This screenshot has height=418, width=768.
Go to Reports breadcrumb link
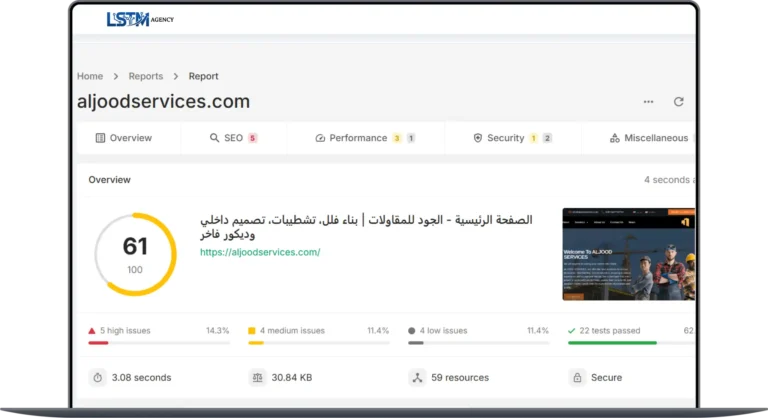tap(146, 76)
